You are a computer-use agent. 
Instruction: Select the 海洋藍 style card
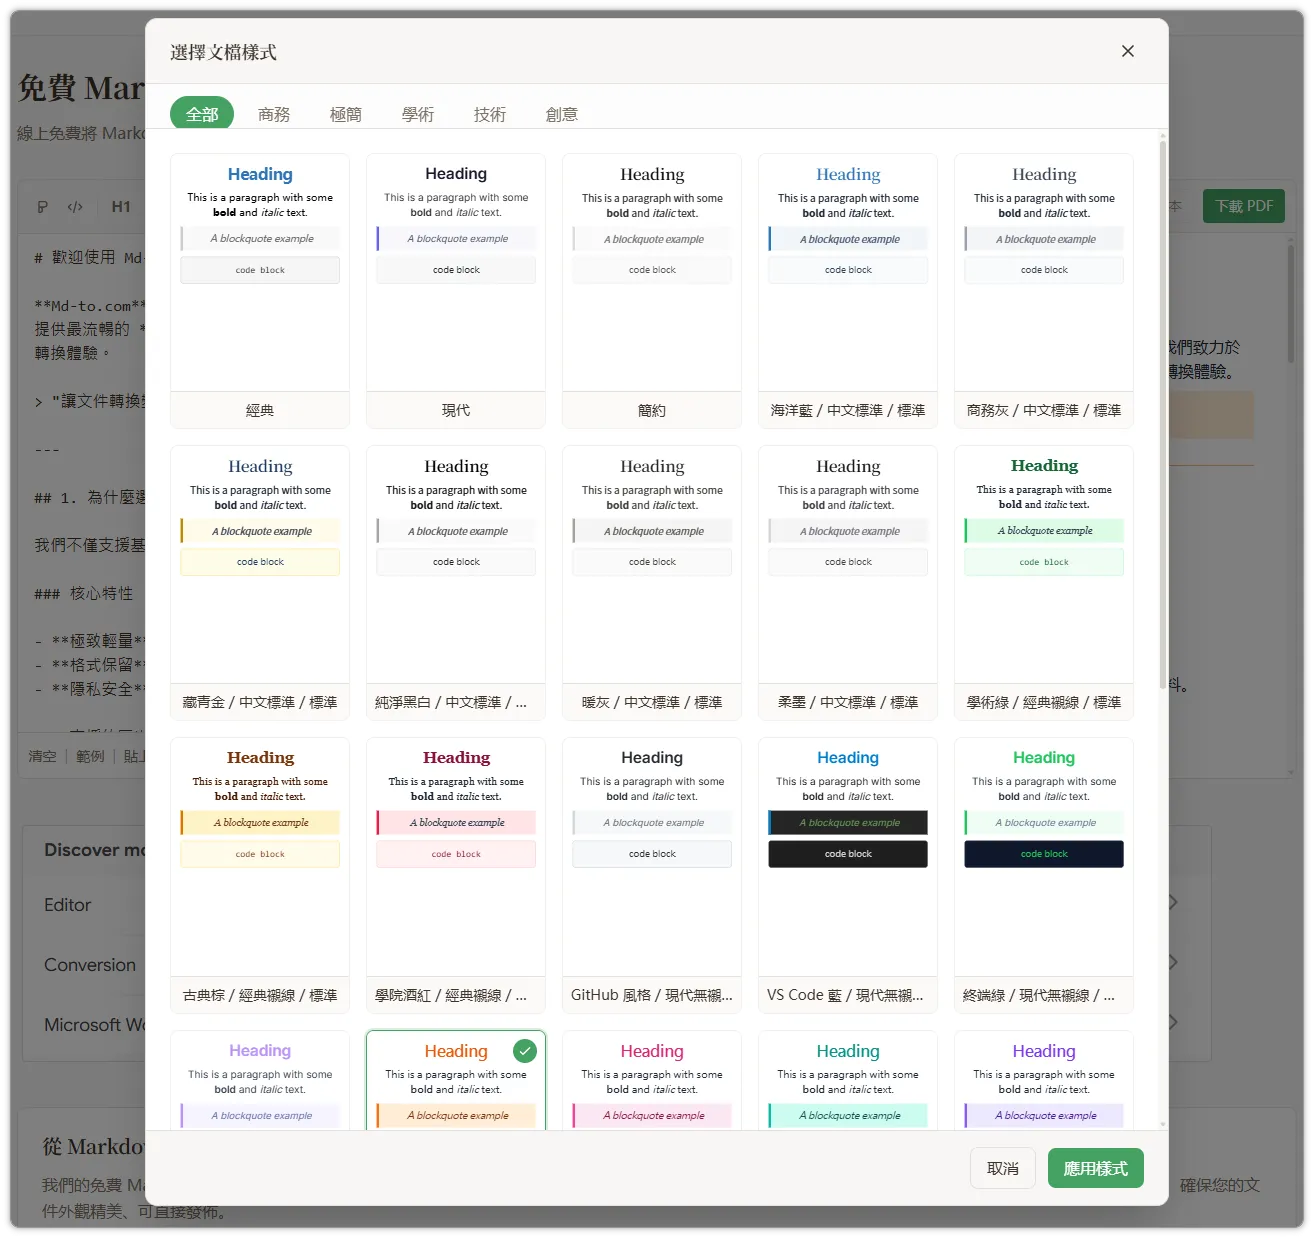(x=848, y=290)
